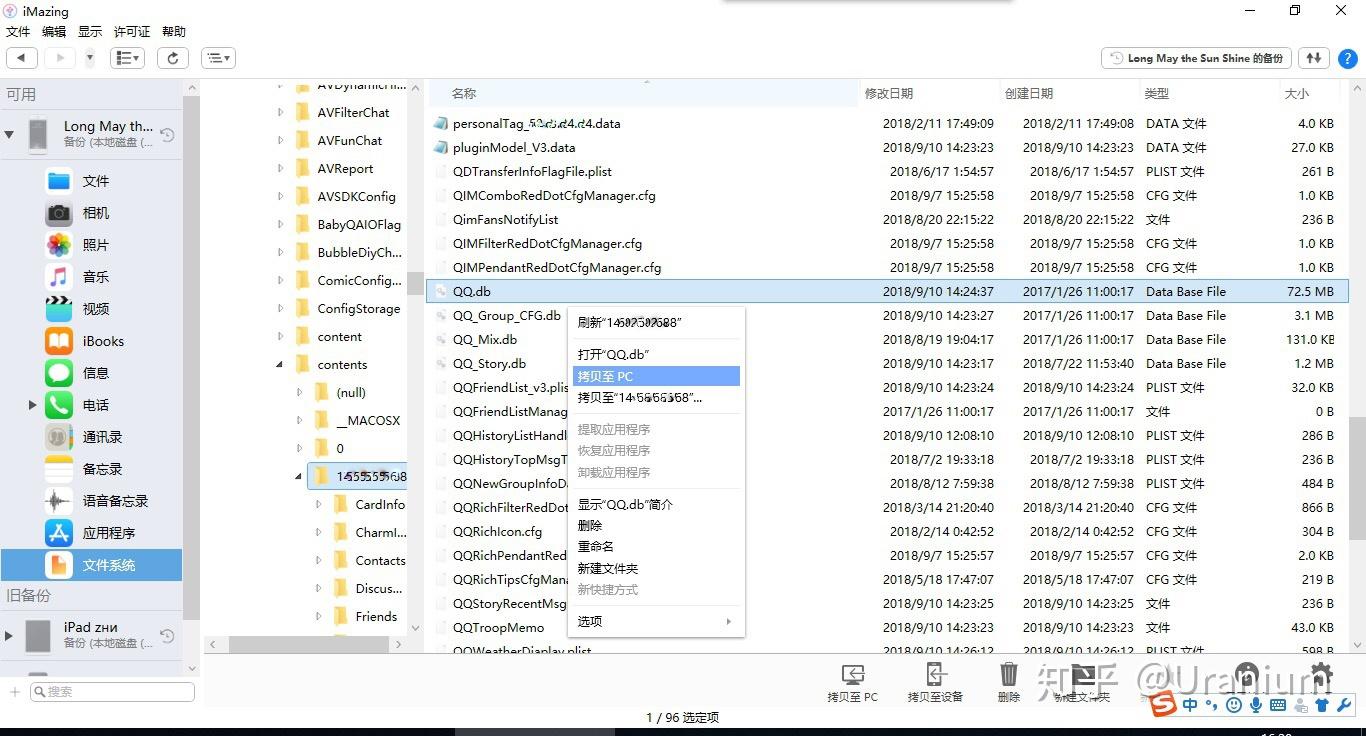
Task: Select 电话 in the sidebar
Action: (96, 405)
